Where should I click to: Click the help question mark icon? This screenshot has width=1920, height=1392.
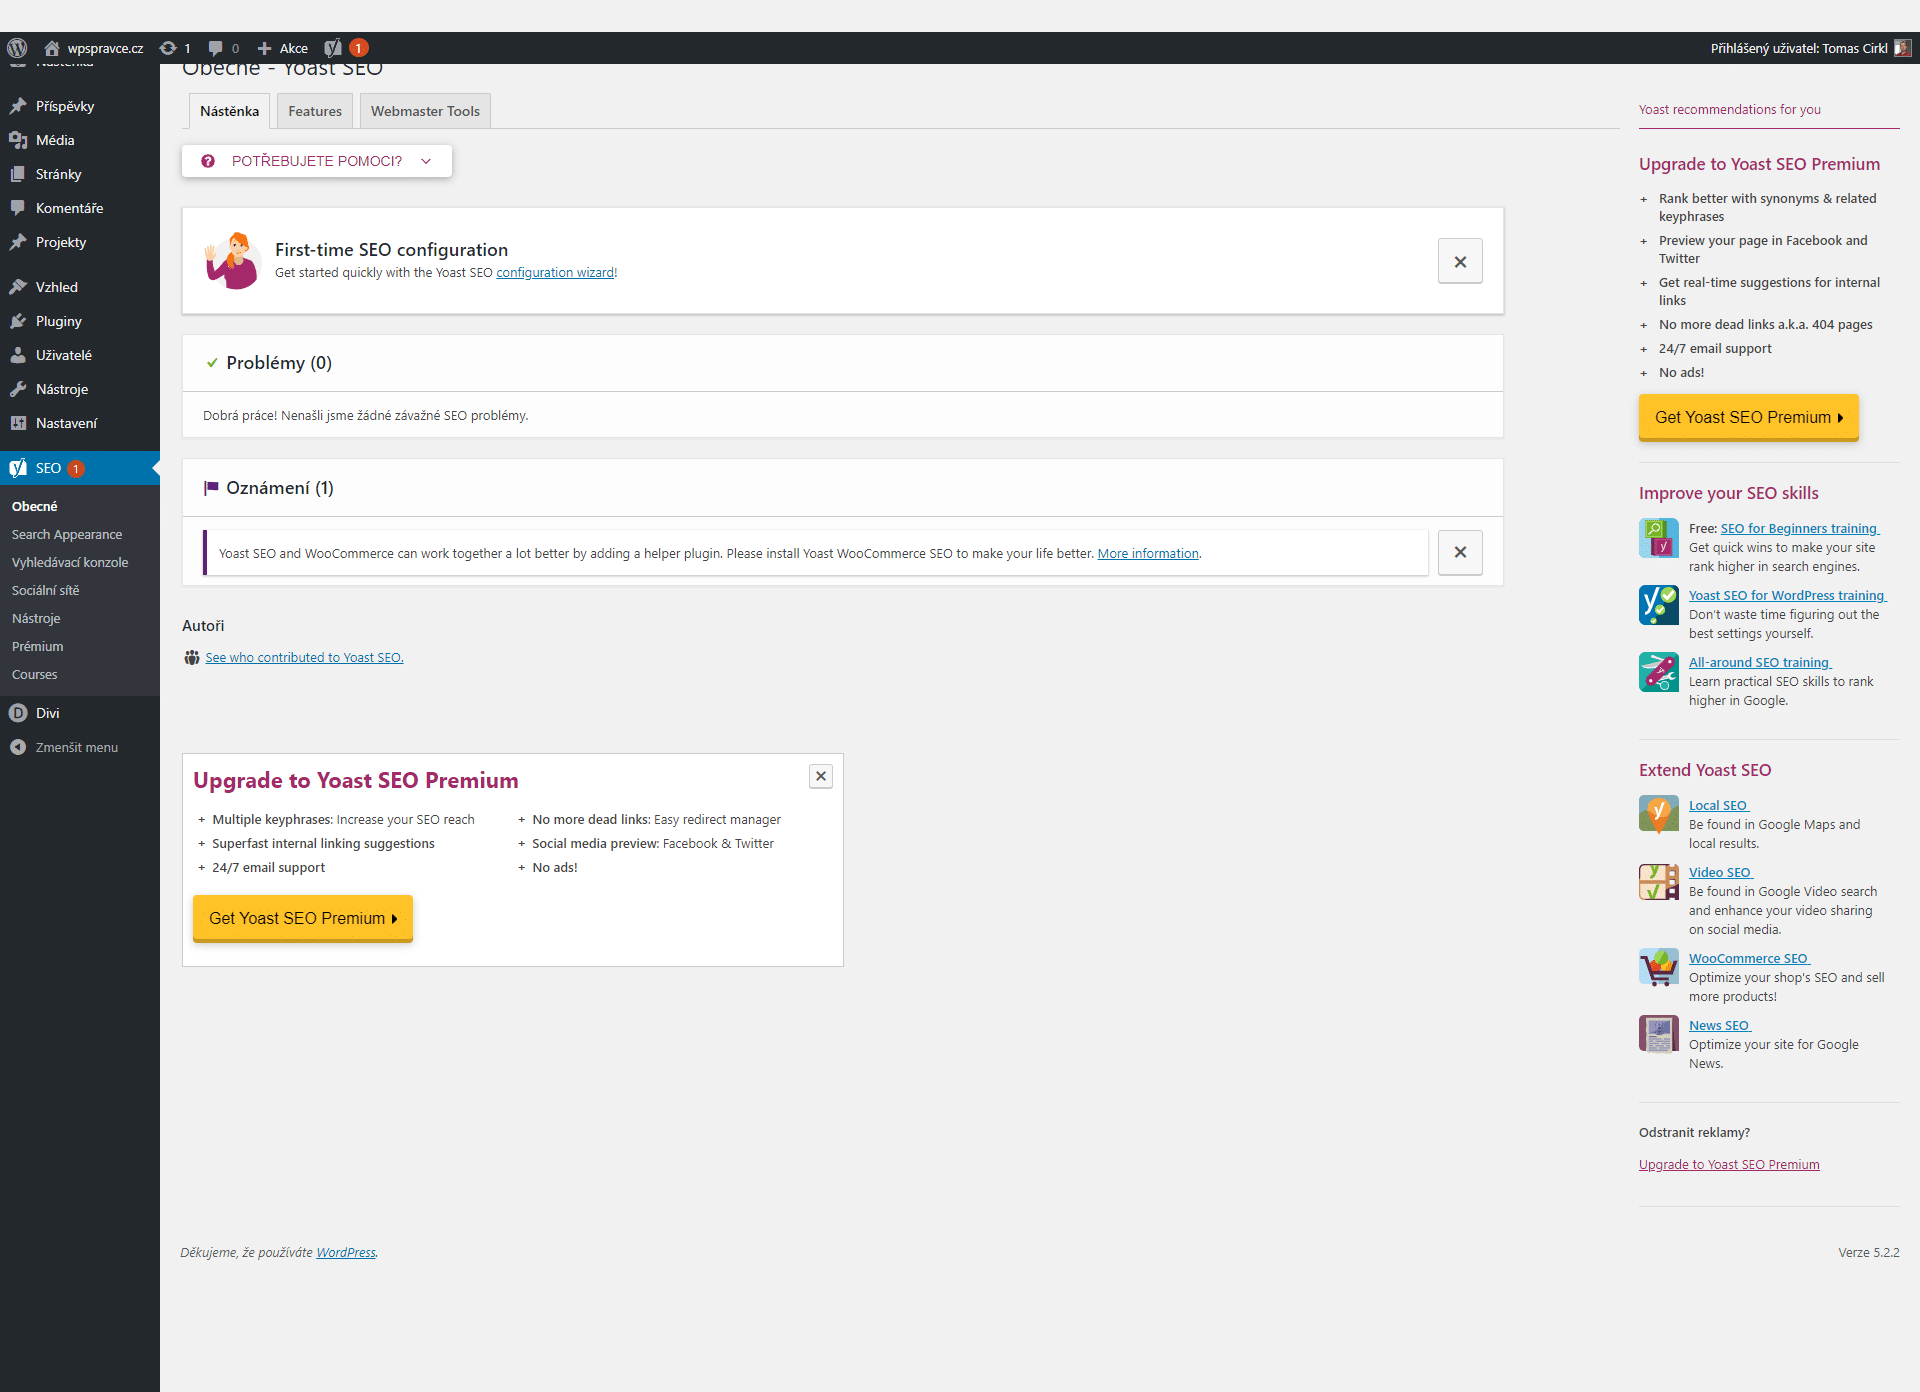(208, 161)
